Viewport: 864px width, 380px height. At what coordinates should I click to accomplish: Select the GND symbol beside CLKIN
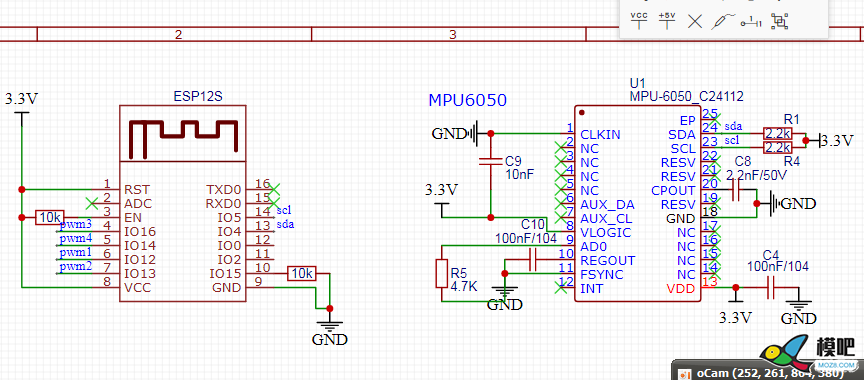click(456, 133)
